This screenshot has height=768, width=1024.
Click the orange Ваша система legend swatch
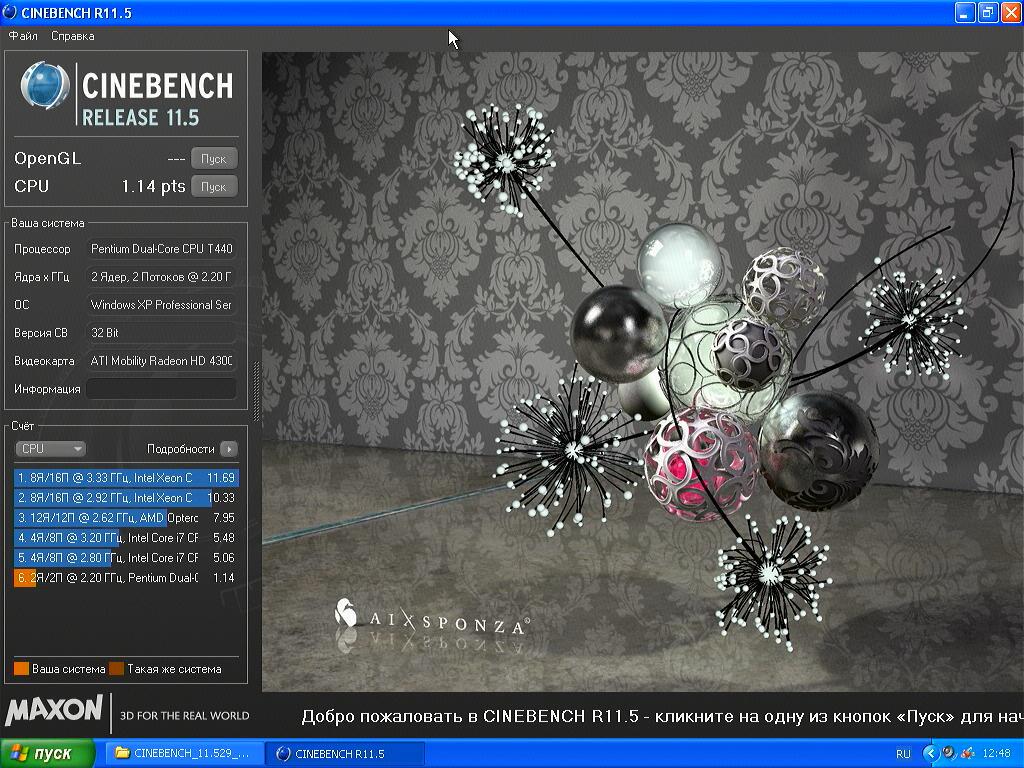click(x=22, y=669)
